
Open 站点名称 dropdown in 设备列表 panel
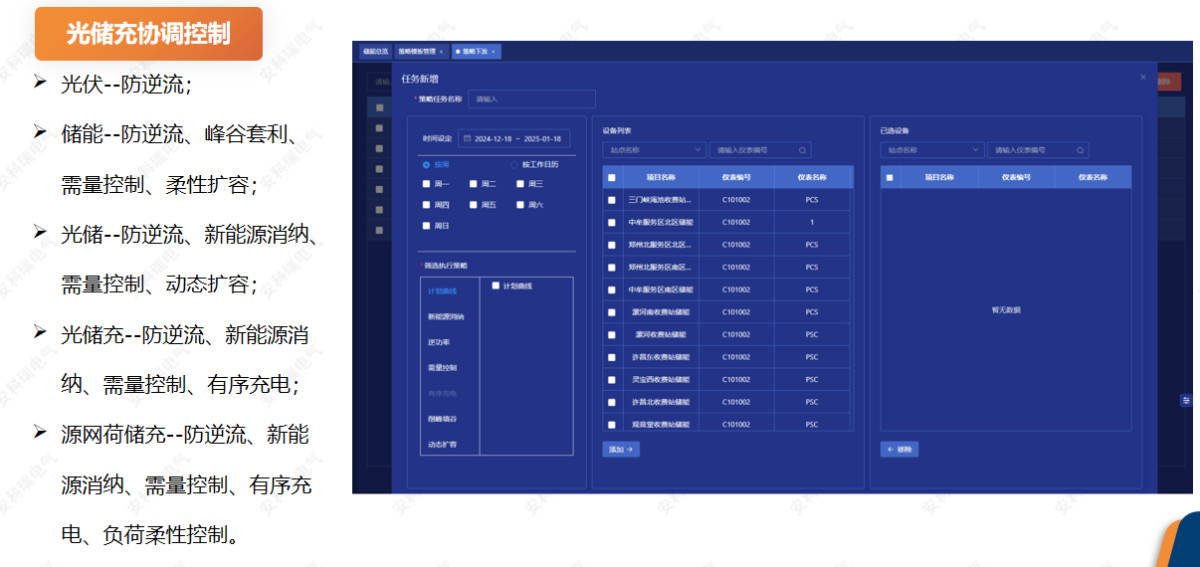[x=655, y=150]
